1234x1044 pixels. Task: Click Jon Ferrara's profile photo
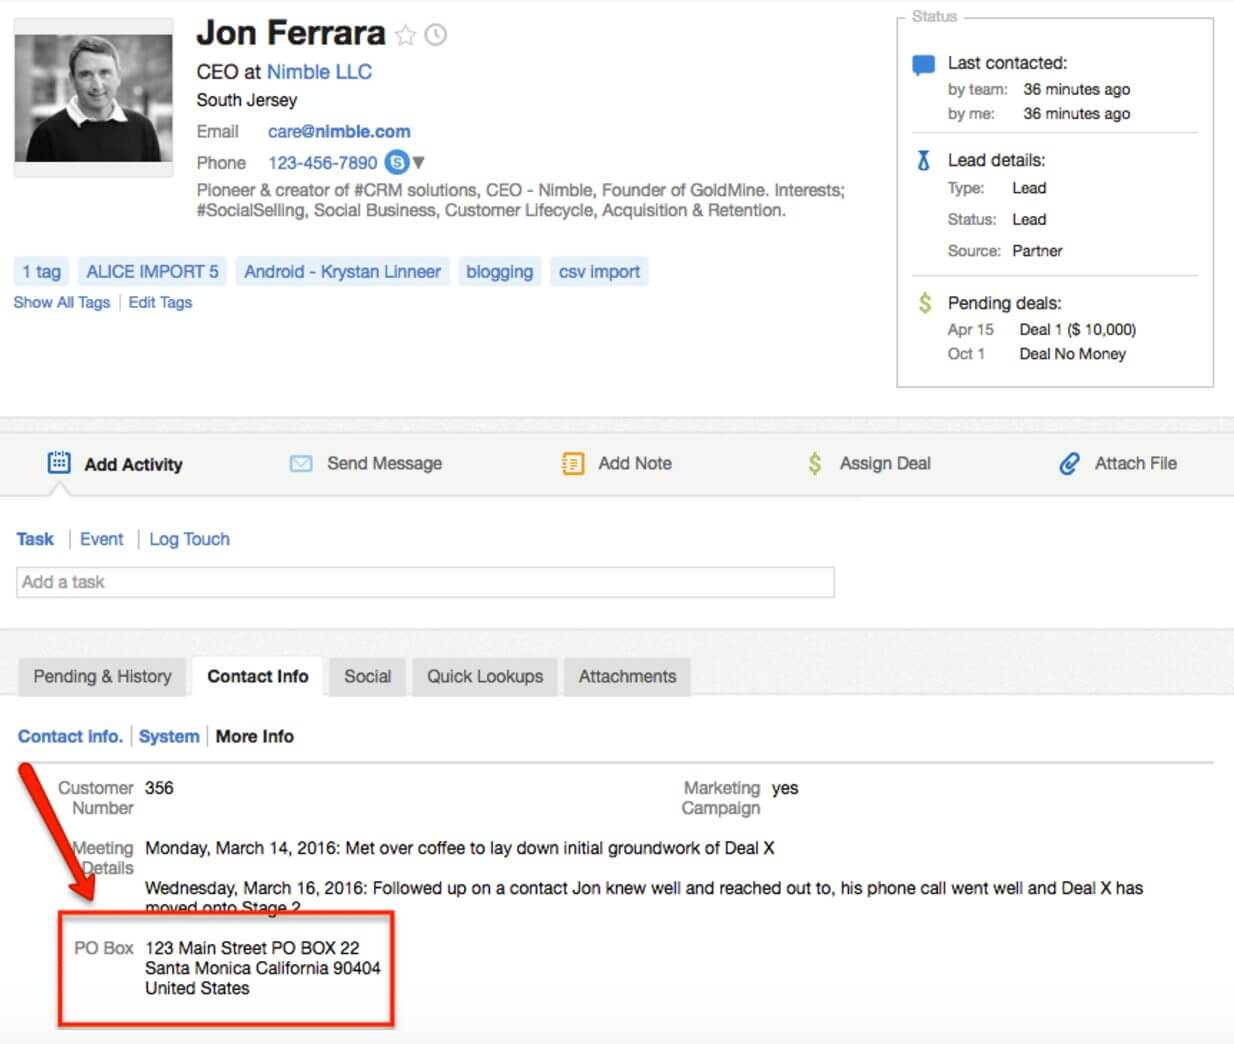coord(93,99)
